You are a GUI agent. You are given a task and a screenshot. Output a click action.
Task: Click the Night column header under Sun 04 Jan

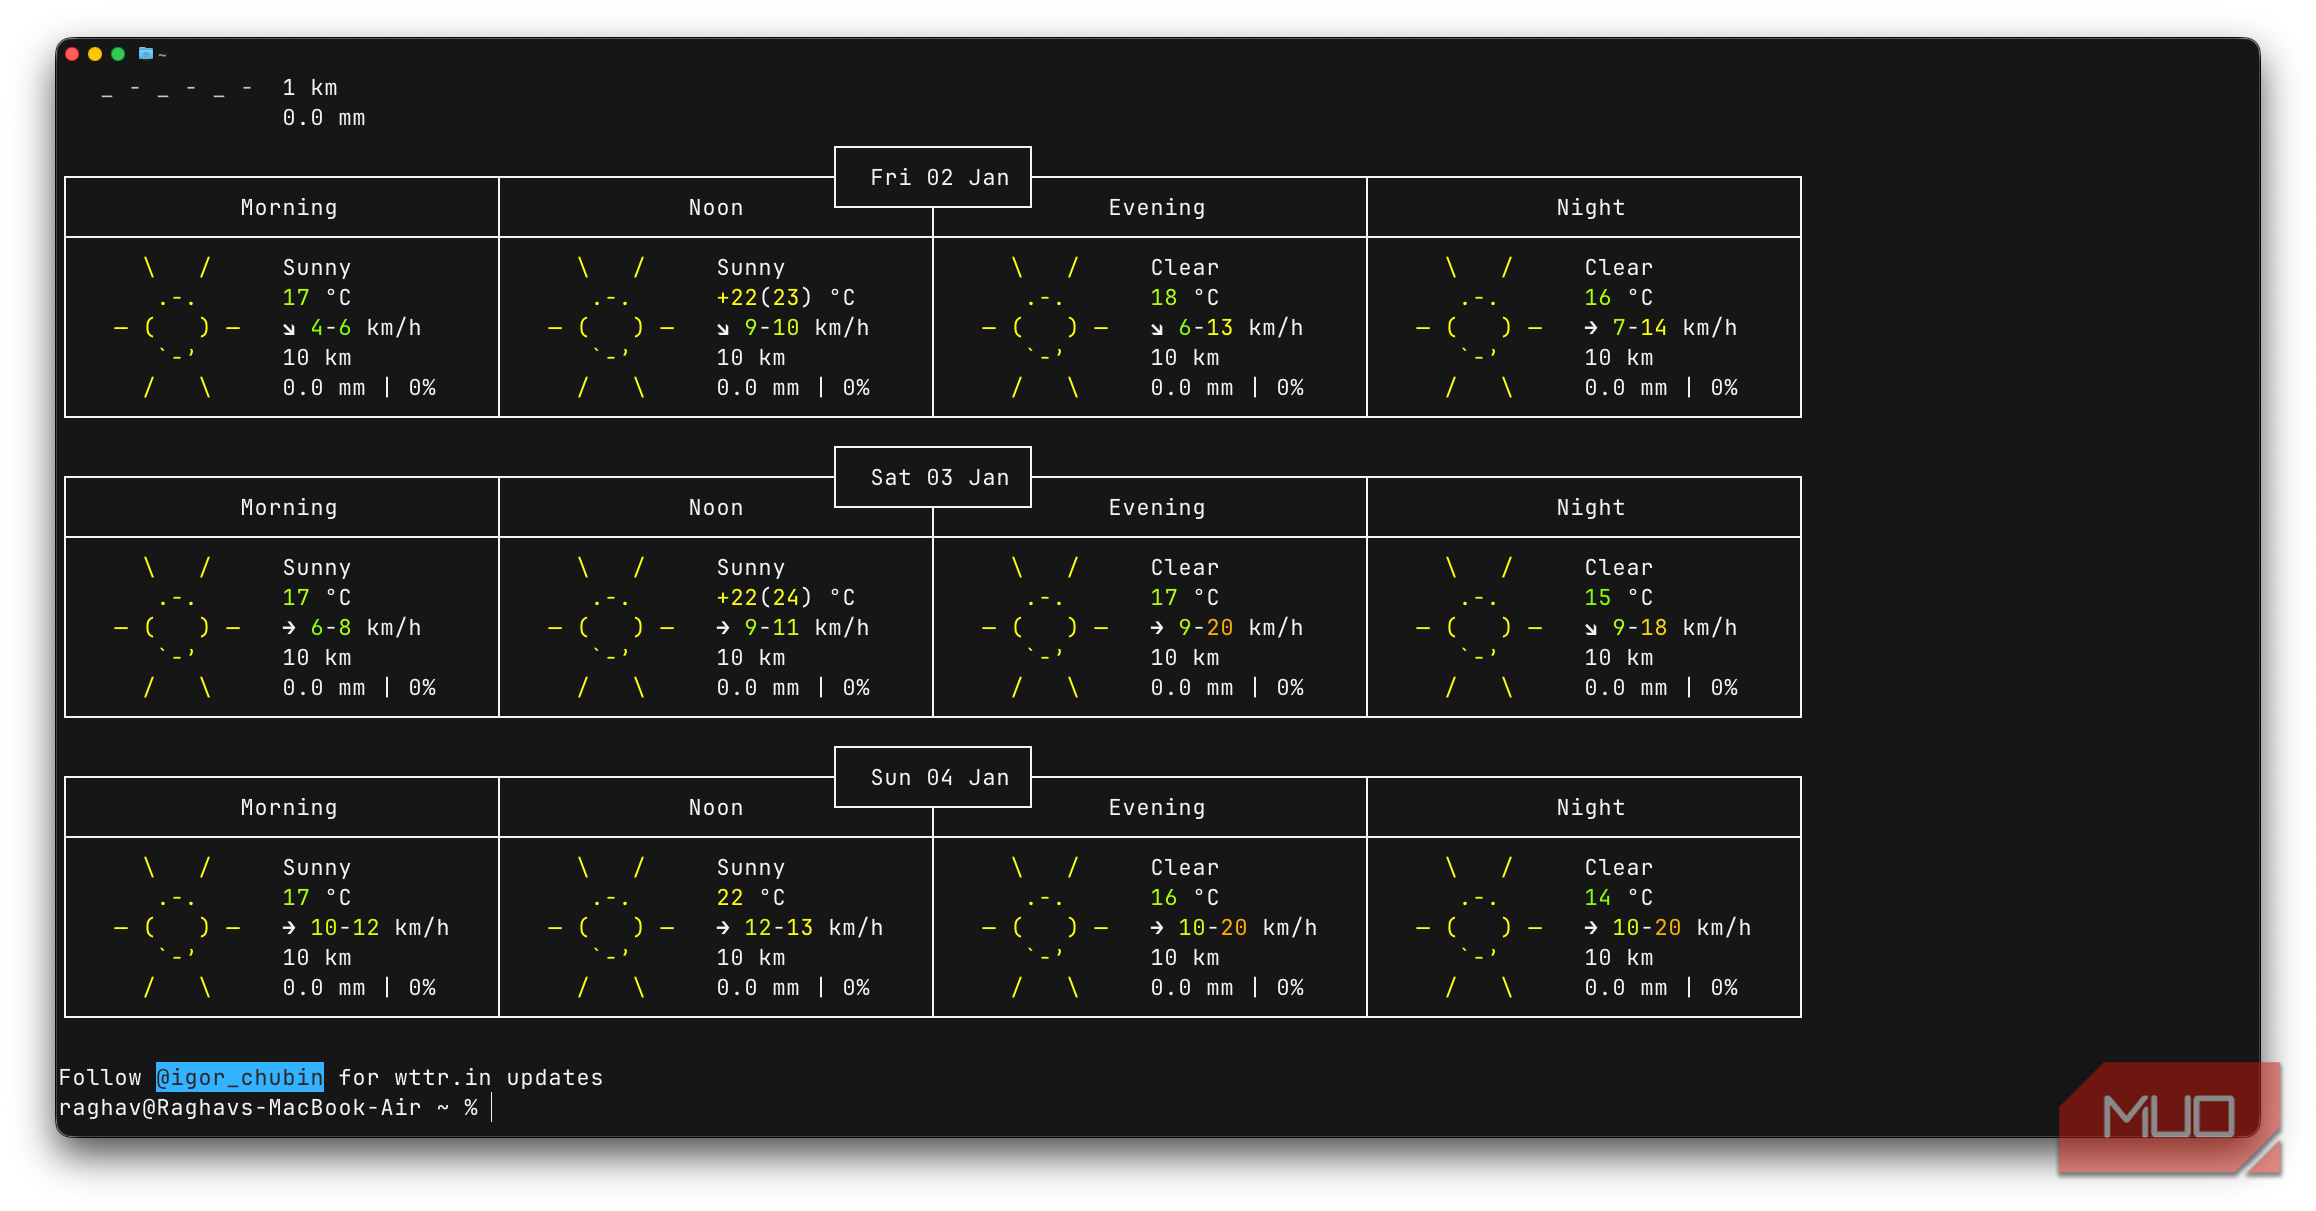click(x=1591, y=808)
